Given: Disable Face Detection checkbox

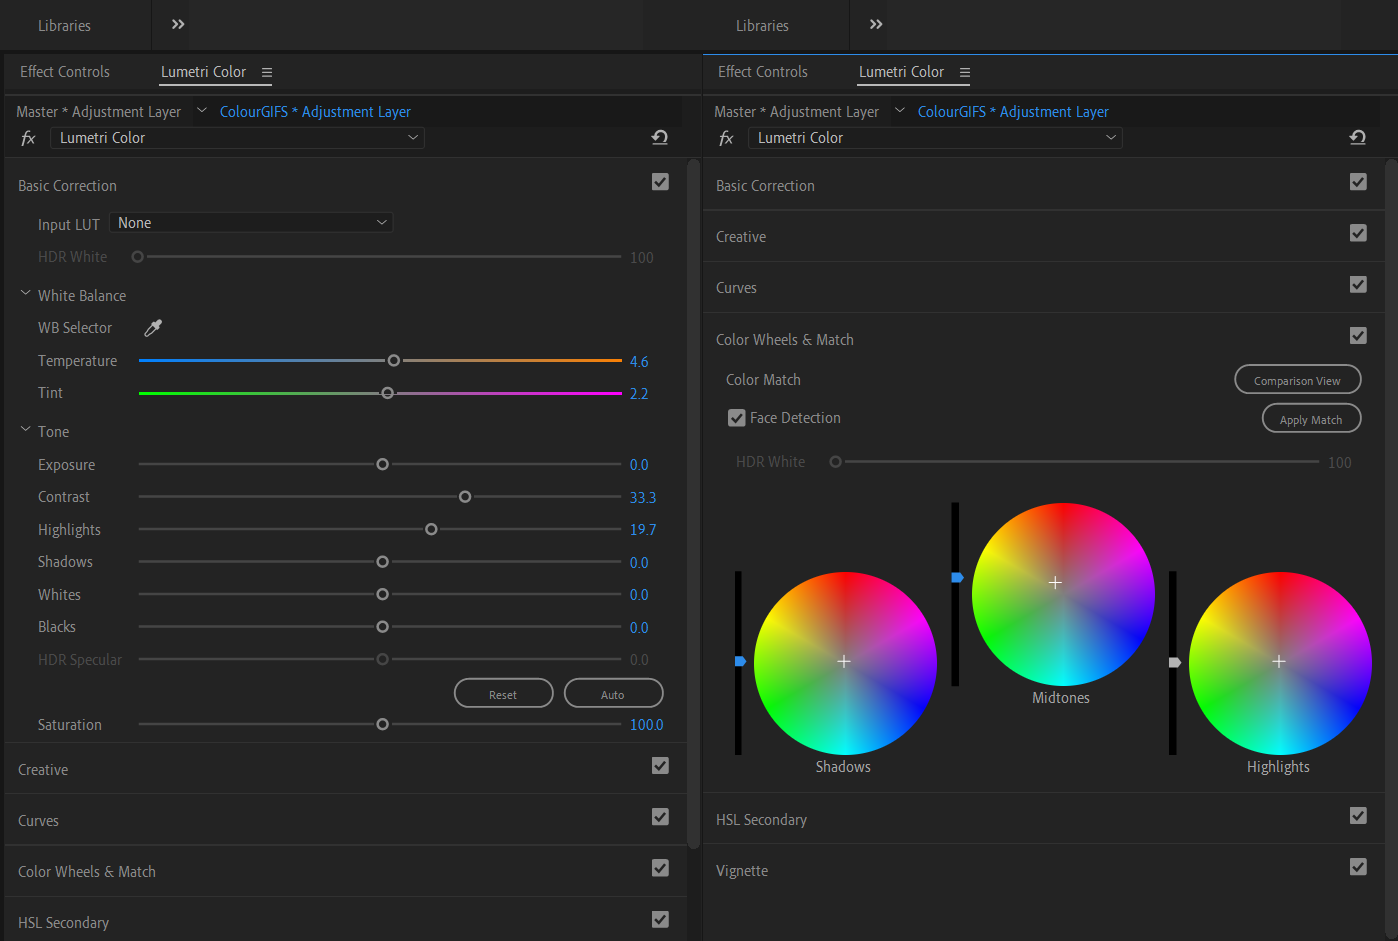Looking at the screenshot, I should click(737, 418).
